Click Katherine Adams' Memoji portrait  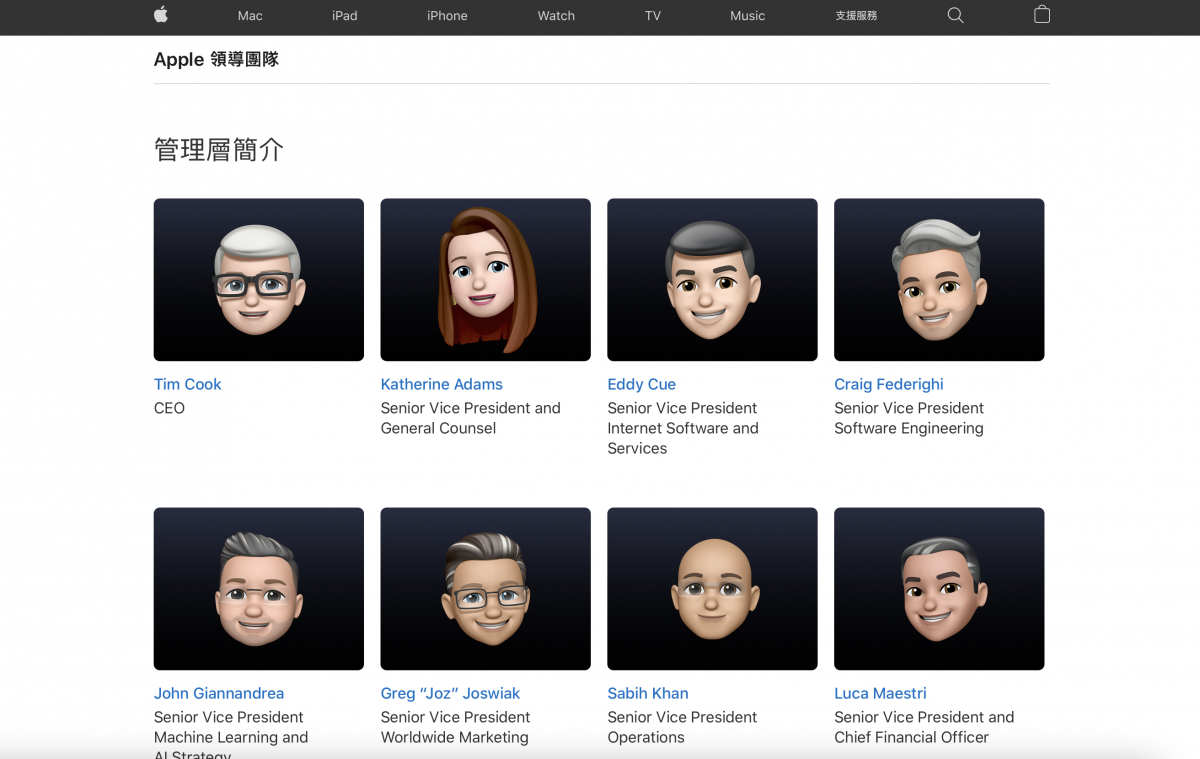485,279
